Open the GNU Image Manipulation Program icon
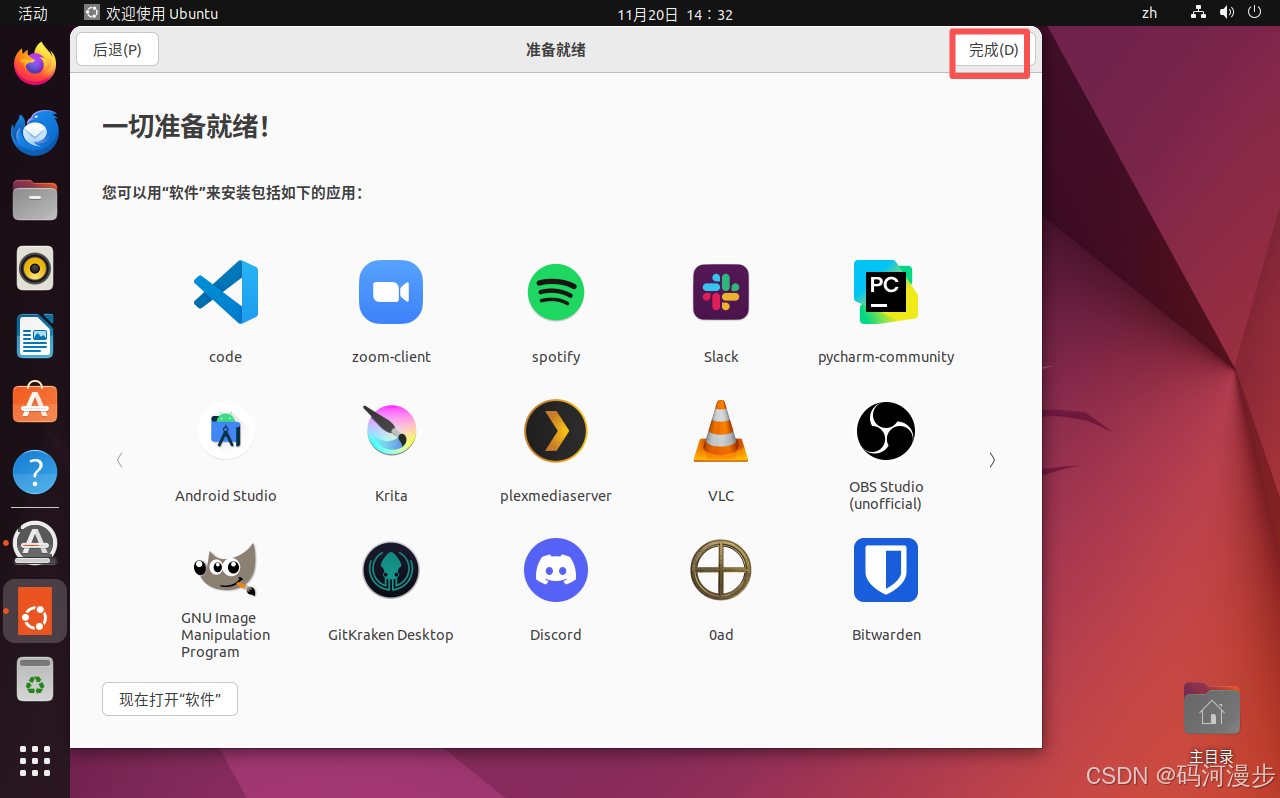Image resolution: width=1280 pixels, height=798 pixels. pyautogui.click(x=226, y=570)
